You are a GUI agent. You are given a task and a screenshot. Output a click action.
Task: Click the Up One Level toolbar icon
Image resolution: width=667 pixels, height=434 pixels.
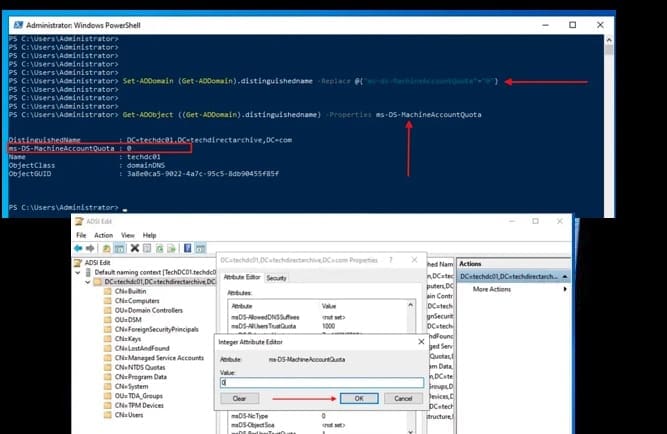tap(106, 248)
